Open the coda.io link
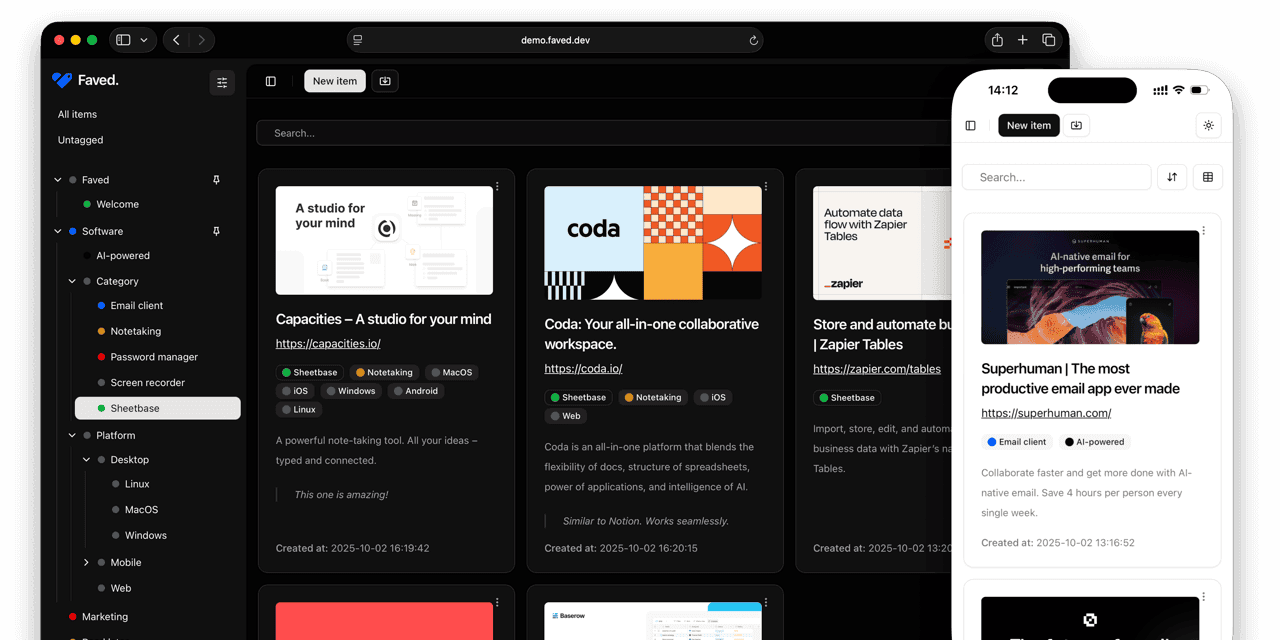This screenshot has width=1280, height=640. coord(583,369)
